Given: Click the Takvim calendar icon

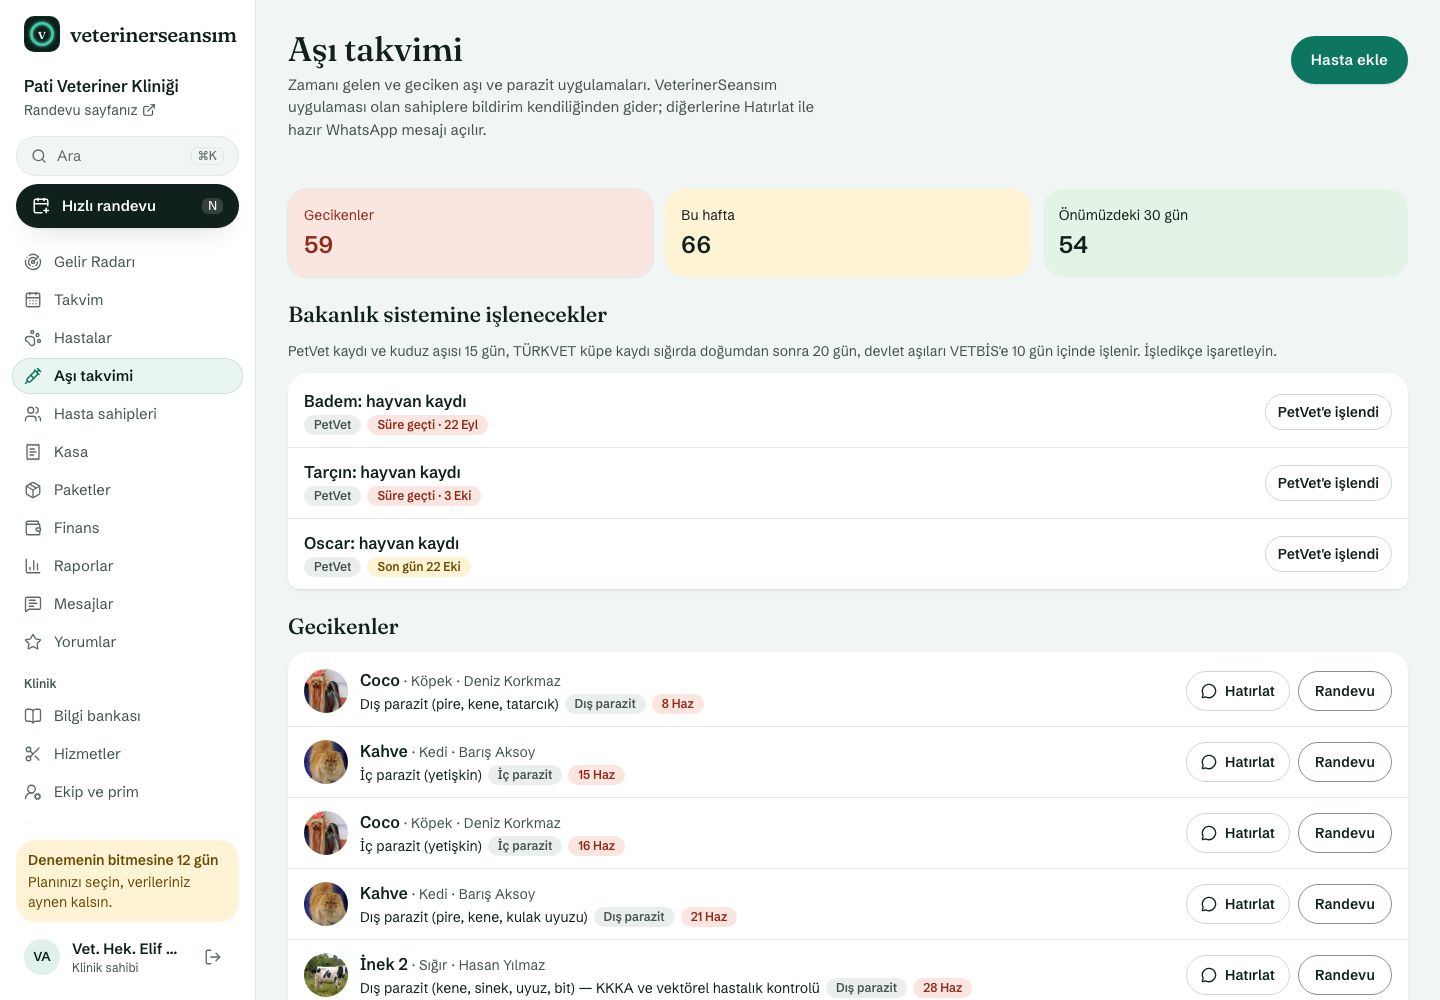Looking at the screenshot, I should click(33, 300).
